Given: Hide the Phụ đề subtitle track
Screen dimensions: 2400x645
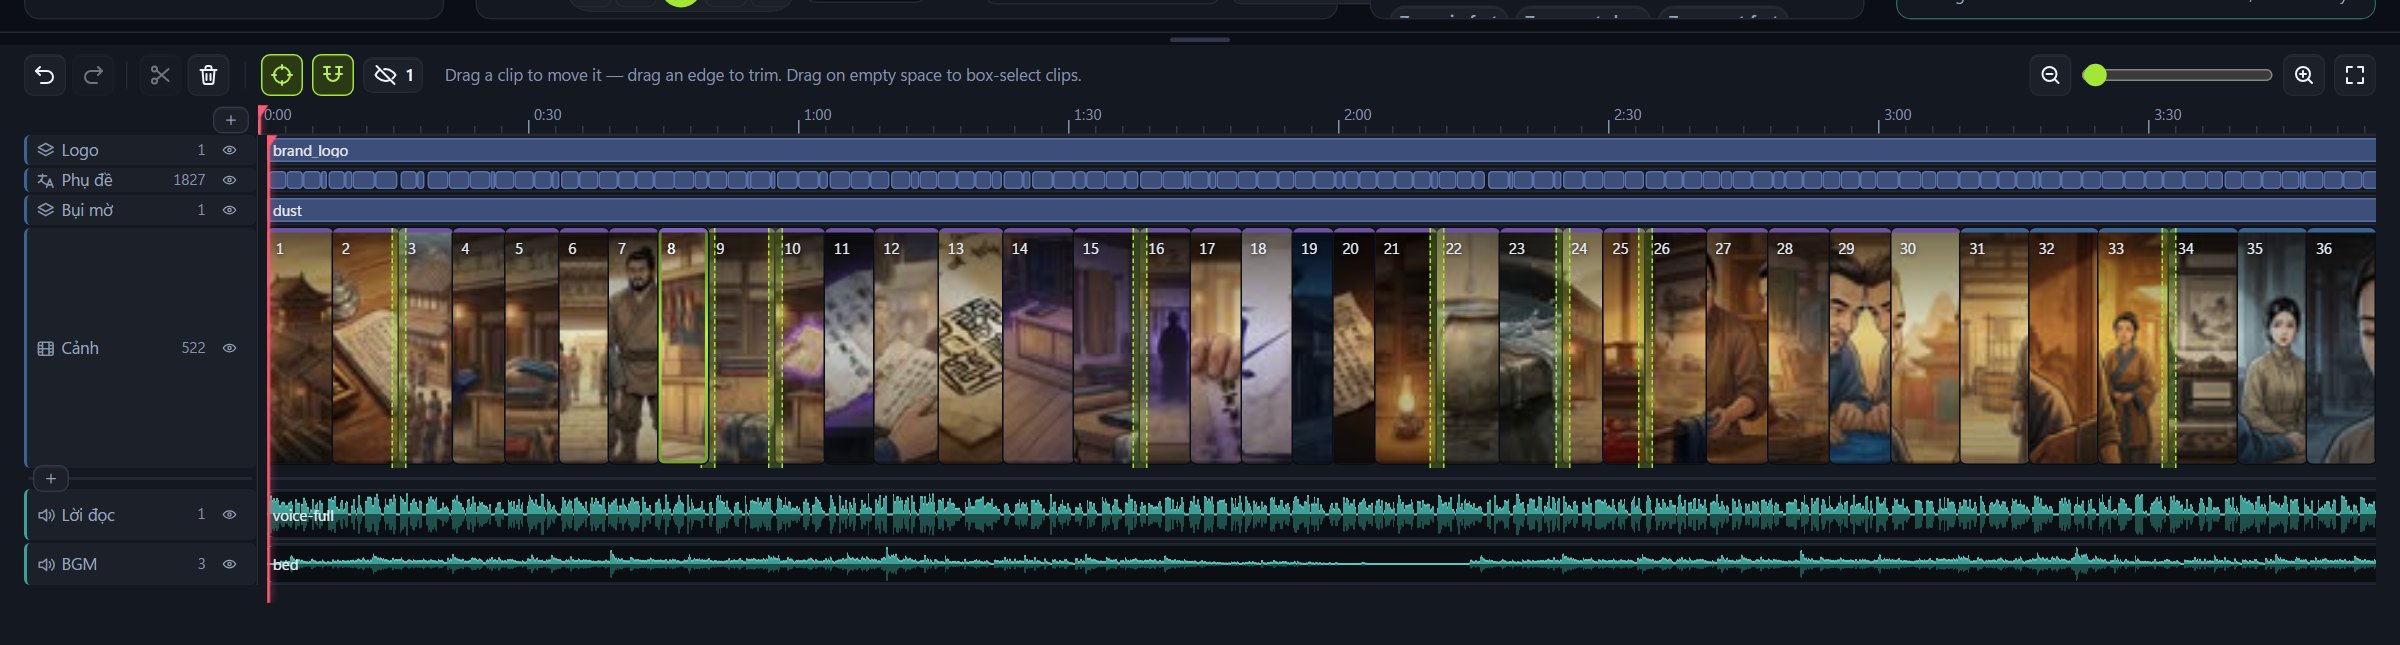Looking at the screenshot, I should pos(229,180).
